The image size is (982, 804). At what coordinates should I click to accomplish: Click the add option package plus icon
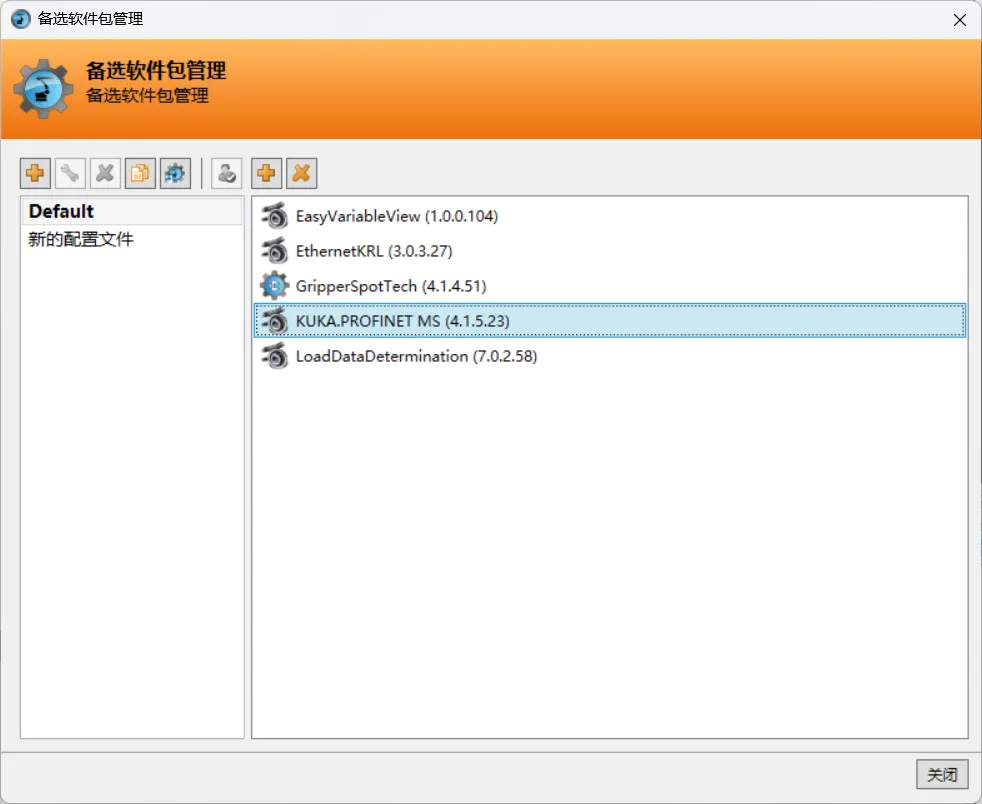[267, 173]
